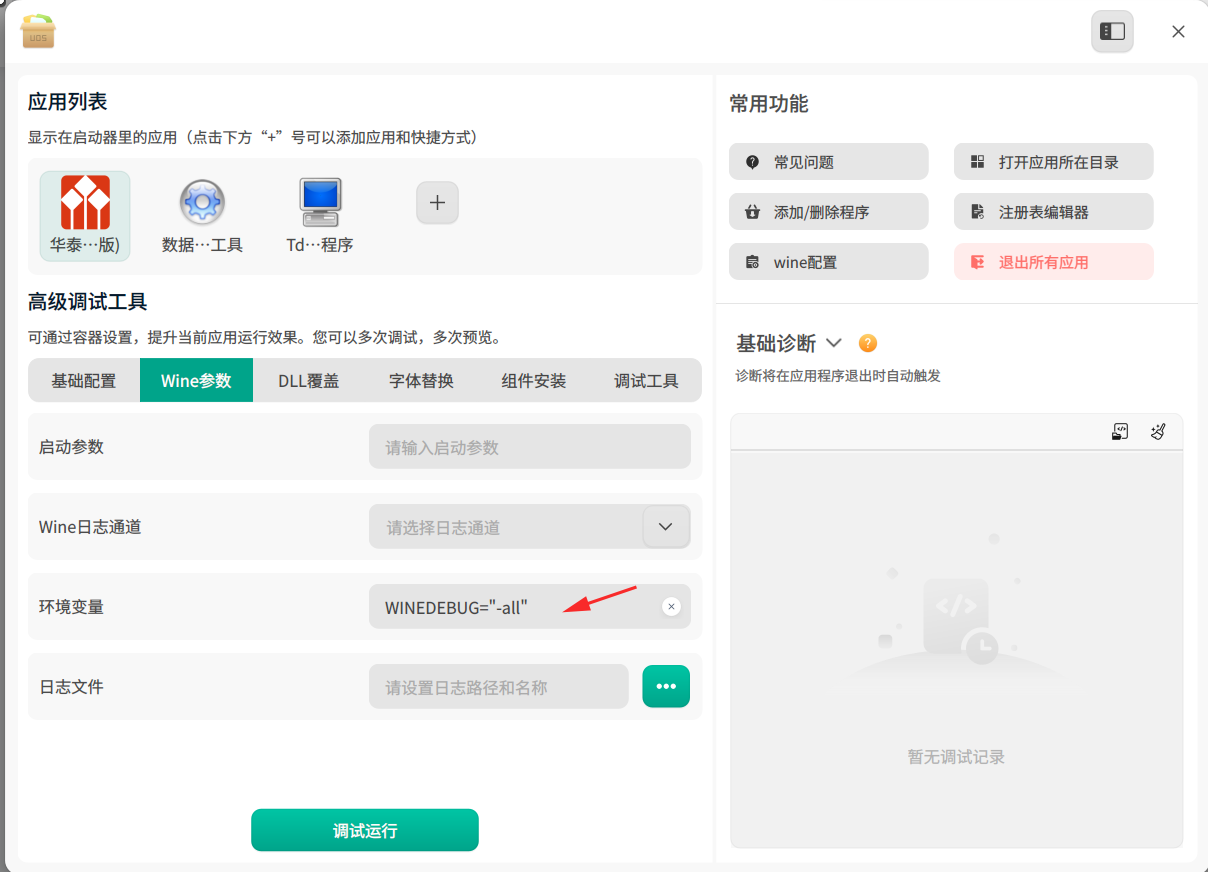Expand the 基础诊断 chevron
Image resolution: width=1208 pixels, height=872 pixels.
pos(834,343)
